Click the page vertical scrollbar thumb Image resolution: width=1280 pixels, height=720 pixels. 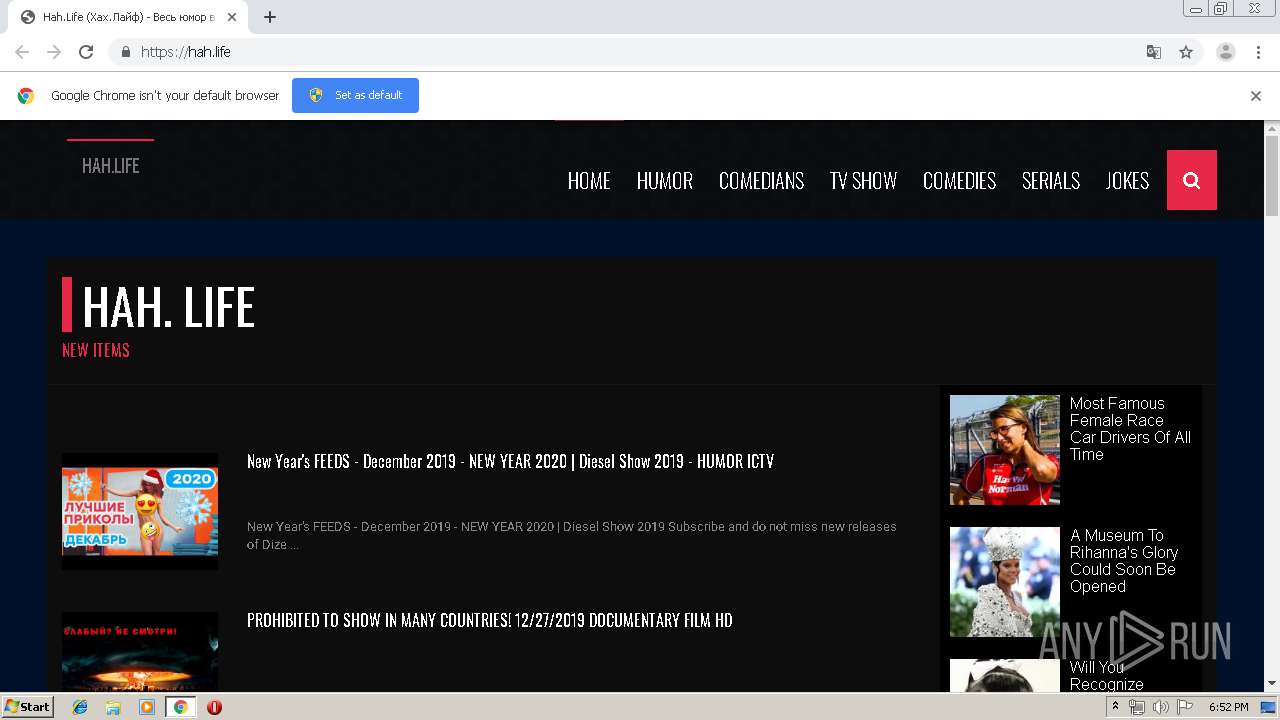[x=1272, y=176]
